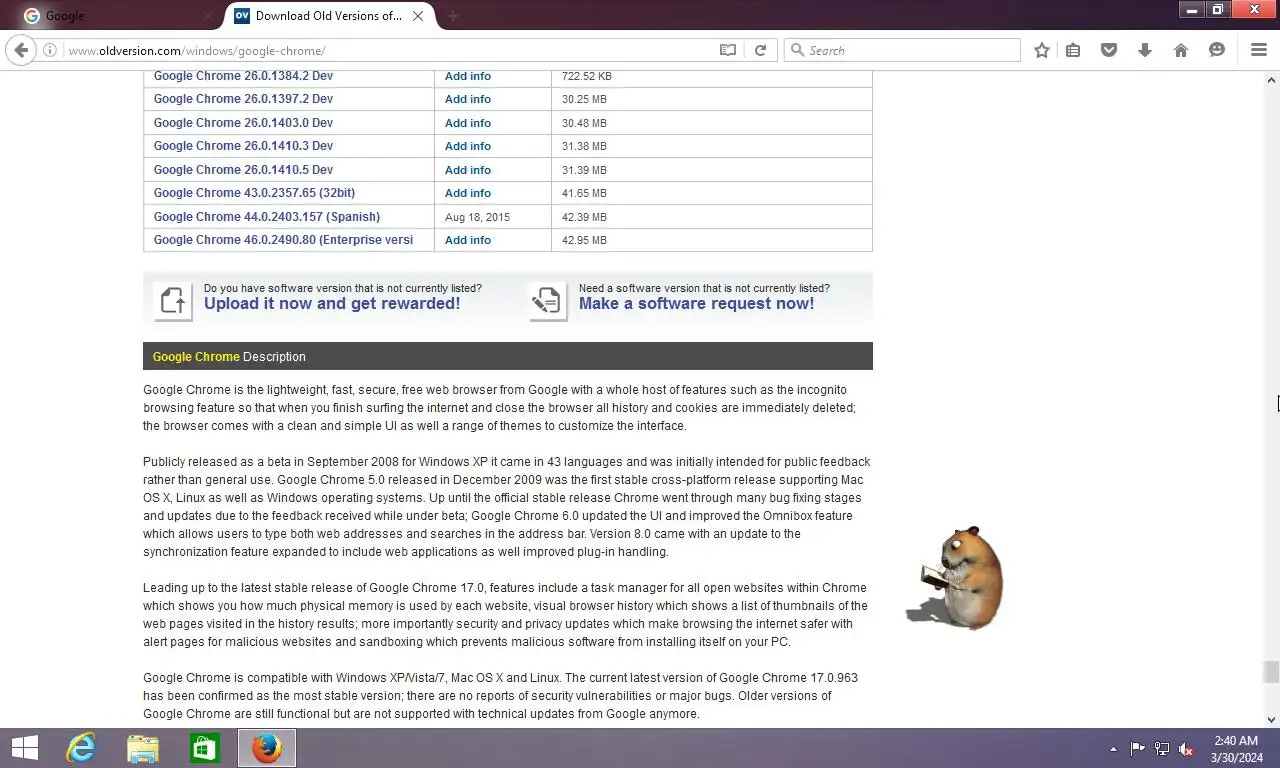Go to the Firefox home page icon
The height and width of the screenshot is (768, 1280).
(1181, 50)
